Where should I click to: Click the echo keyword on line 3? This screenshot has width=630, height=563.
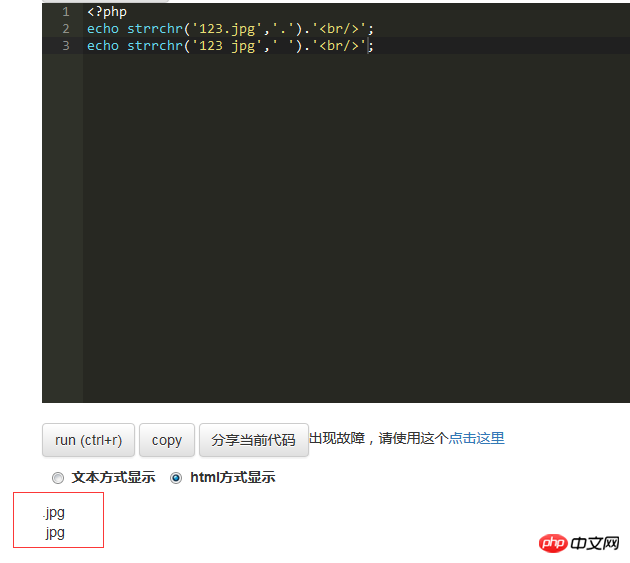point(103,46)
